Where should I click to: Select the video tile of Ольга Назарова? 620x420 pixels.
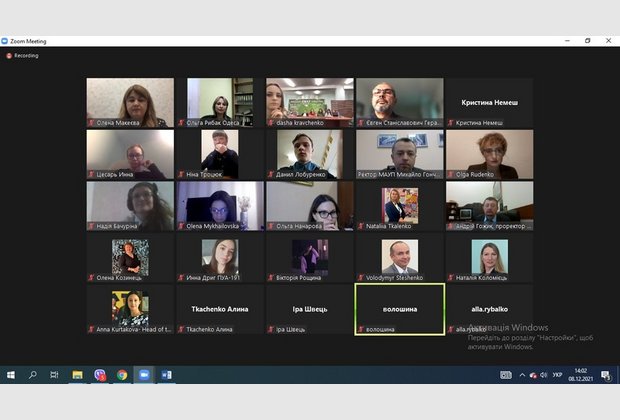310,206
